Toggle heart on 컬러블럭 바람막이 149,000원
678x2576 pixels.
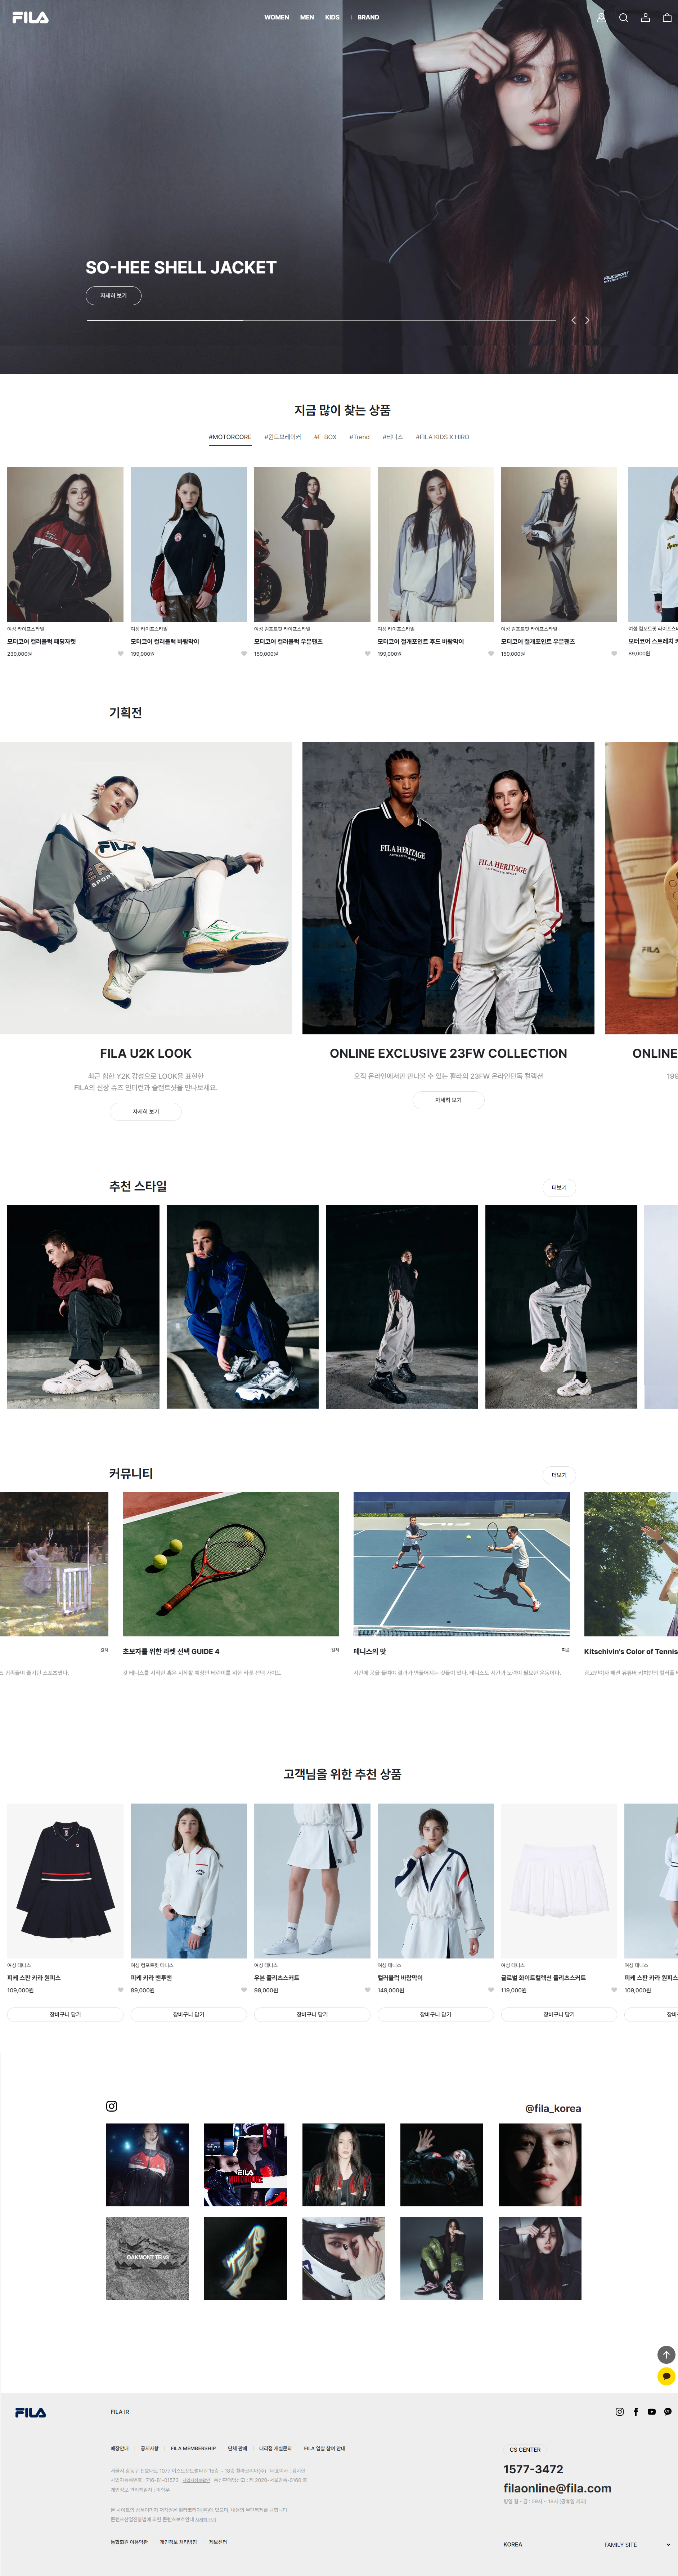tap(490, 1990)
